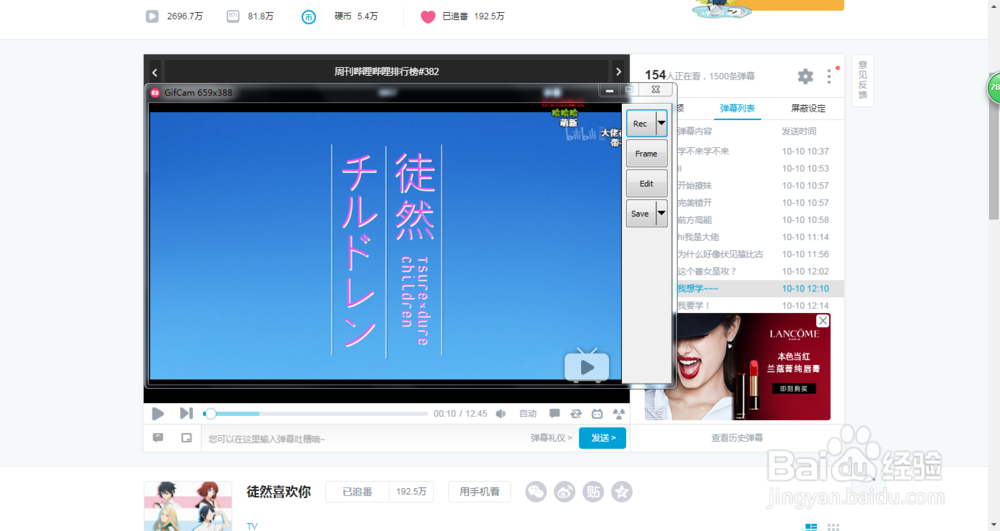Switch to 屏蔽设定 tab
Viewport: 1000px width, 531px height.
[808, 108]
